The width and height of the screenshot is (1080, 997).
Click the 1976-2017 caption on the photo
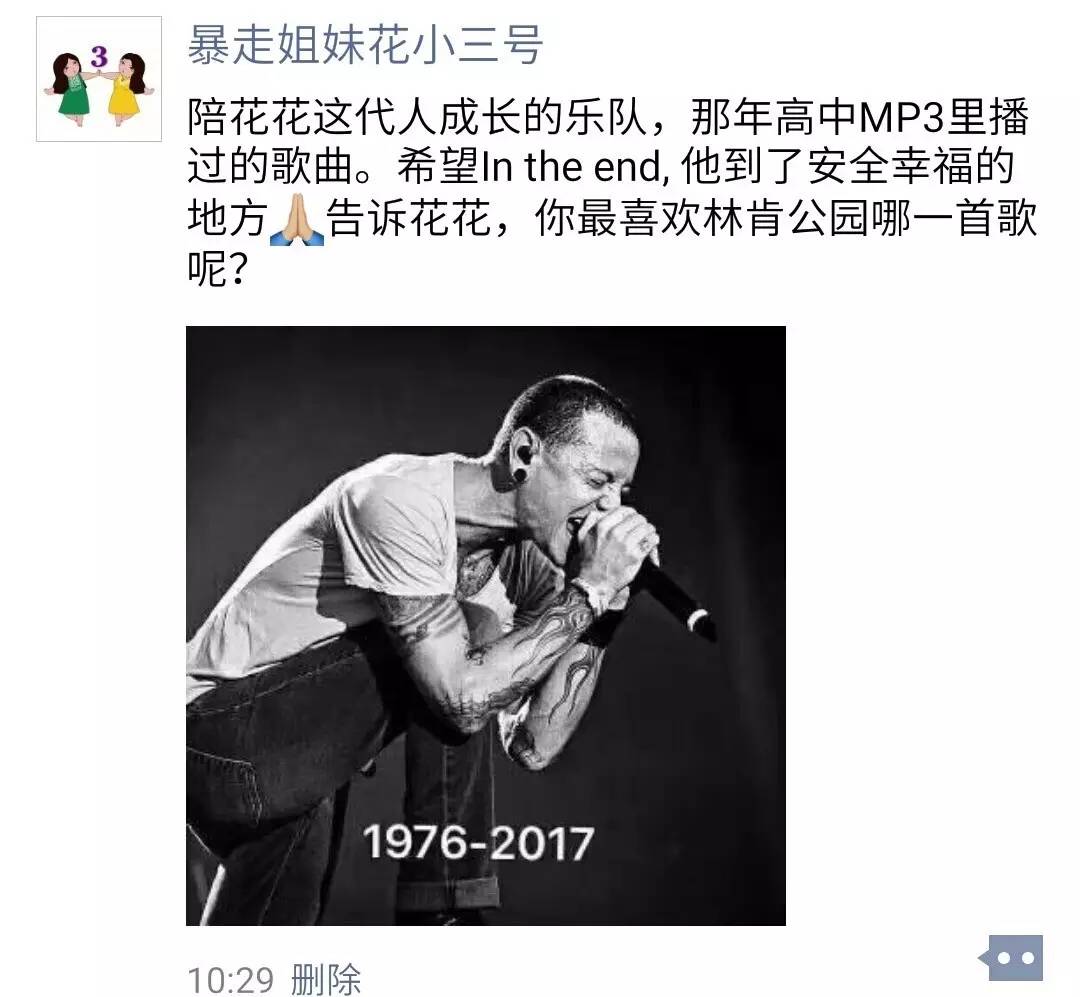pos(477,842)
